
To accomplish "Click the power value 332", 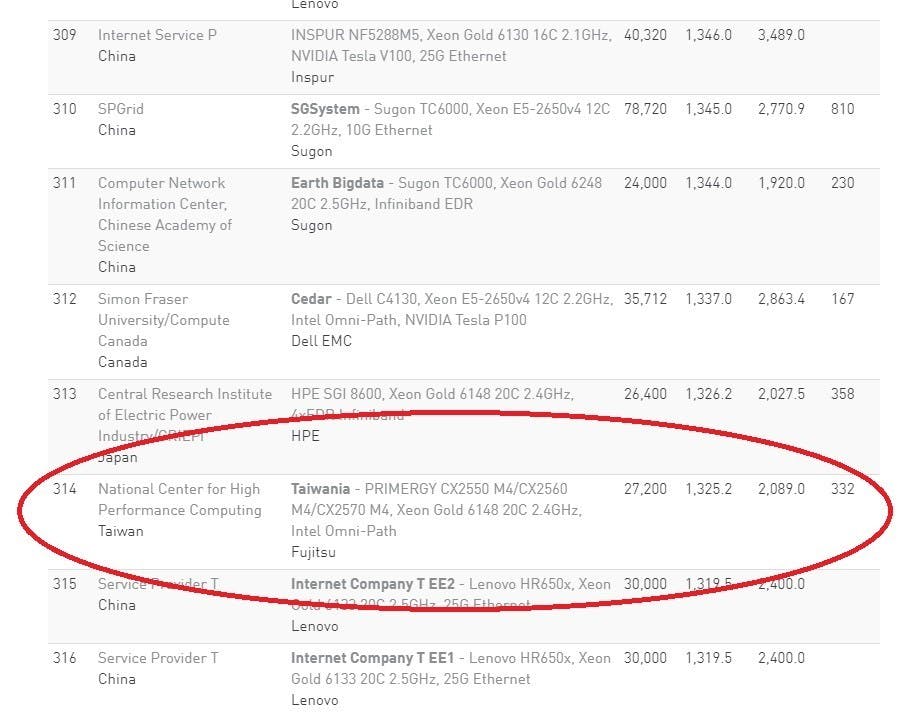I will click(x=842, y=489).
